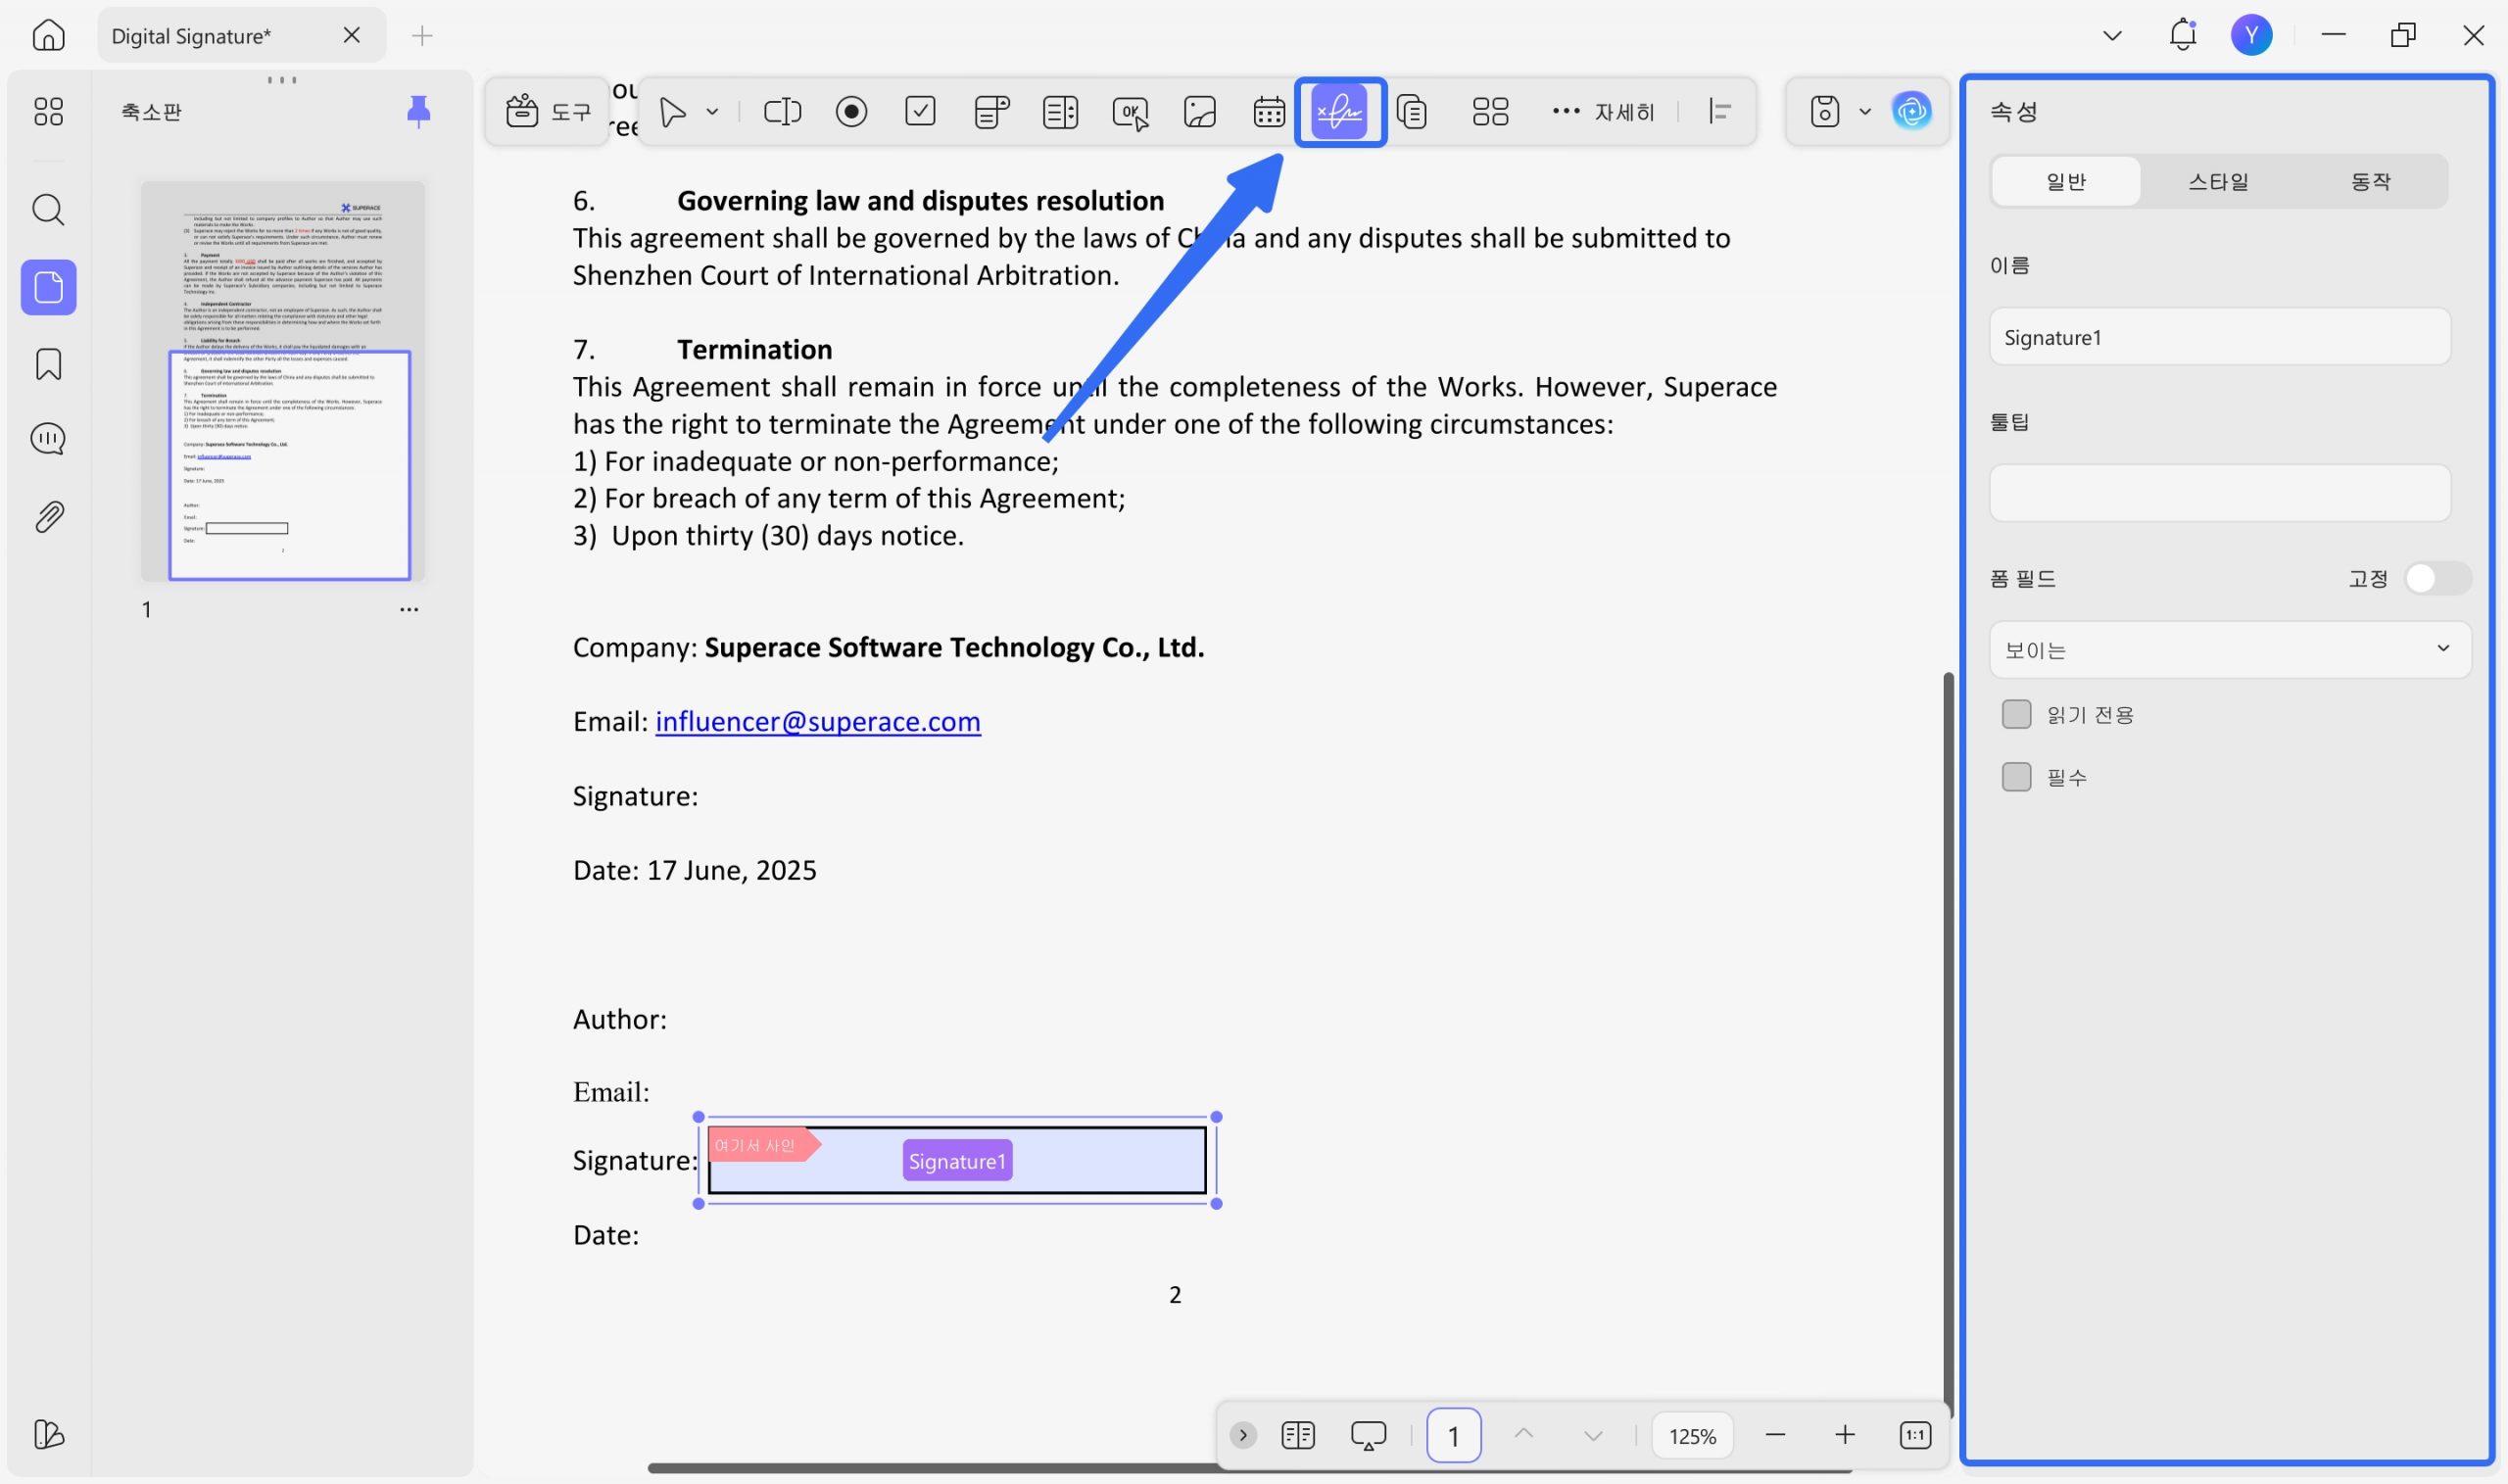The height and width of the screenshot is (1484, 2508).
Task: Collapse the bottom navigation bar arrow
Action: [1242, 1435]
